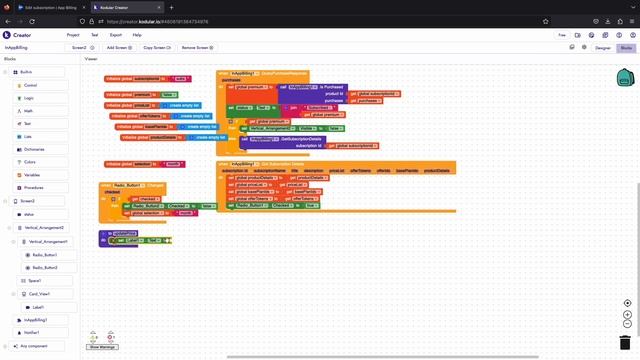The width and height of the screenshot is (640, 360).
Task: Click the red error counter icon
Action: tap(110, 337)
